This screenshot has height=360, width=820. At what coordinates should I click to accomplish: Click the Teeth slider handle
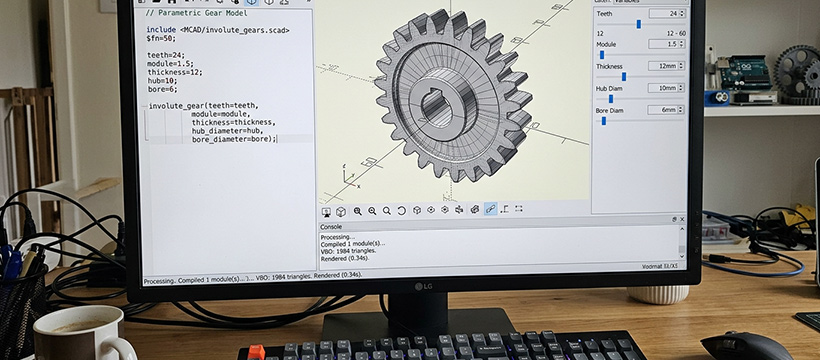[x=639, y=24]
